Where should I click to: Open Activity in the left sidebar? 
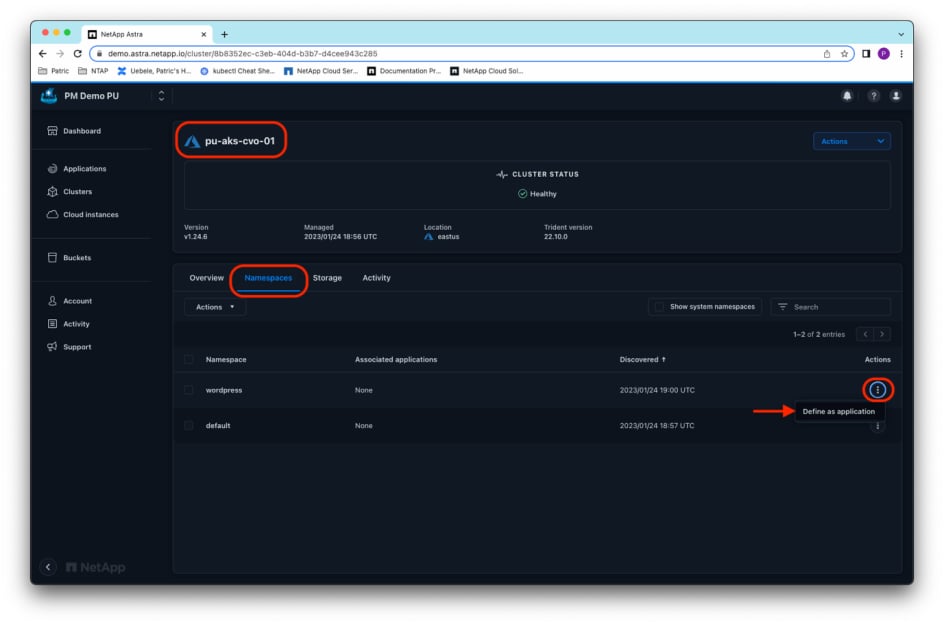(68, 324)
